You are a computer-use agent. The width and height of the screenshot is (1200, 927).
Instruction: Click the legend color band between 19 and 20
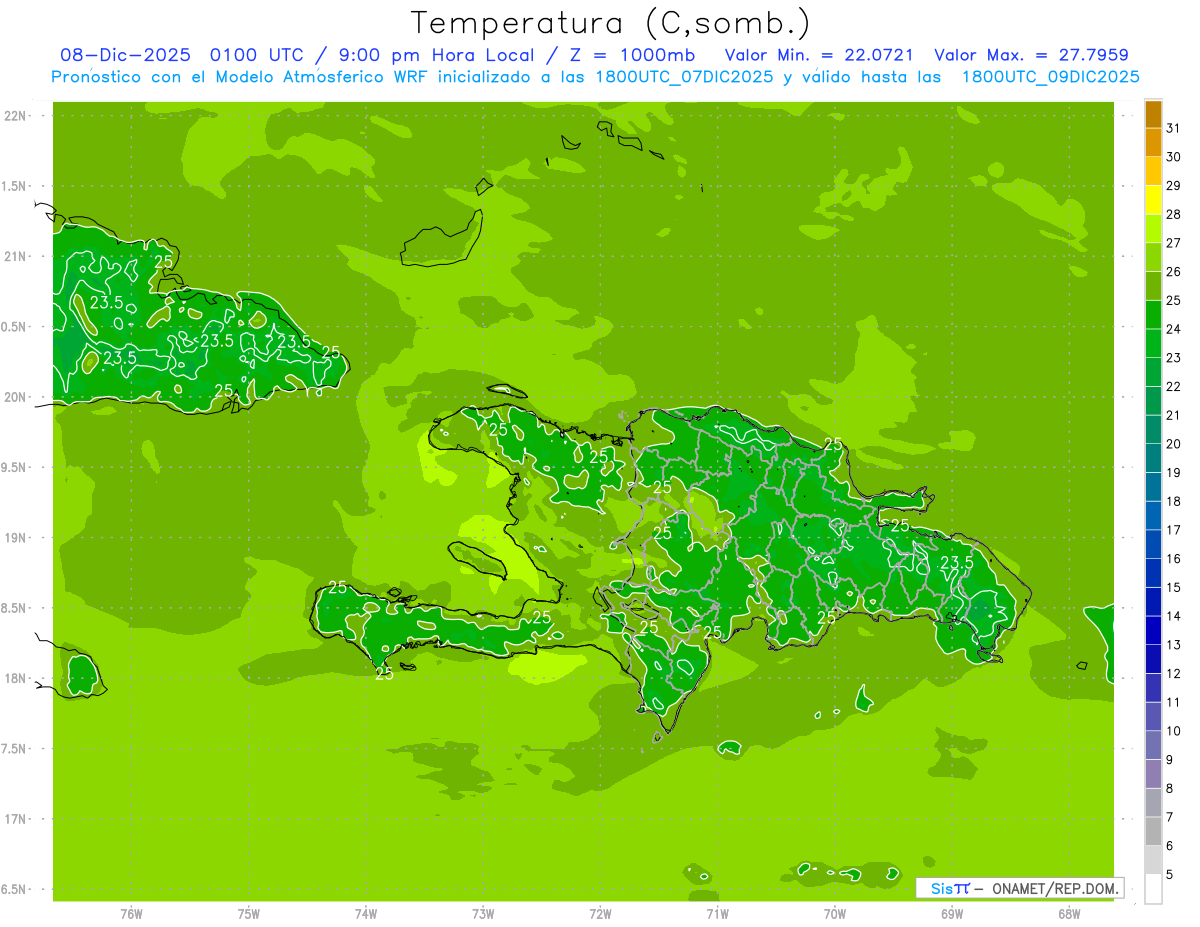1153,458
